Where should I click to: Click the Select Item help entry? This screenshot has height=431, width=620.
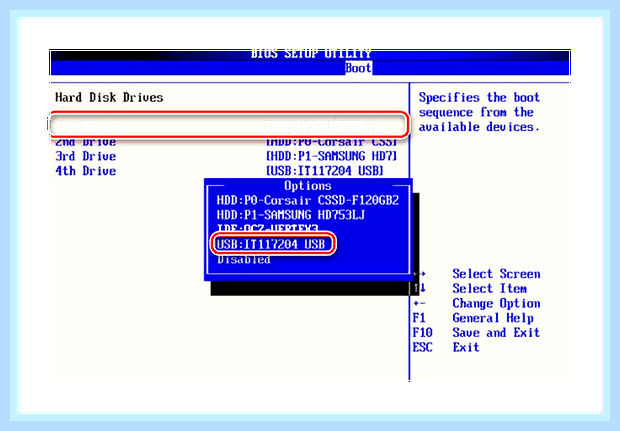(x=490, y=289)
